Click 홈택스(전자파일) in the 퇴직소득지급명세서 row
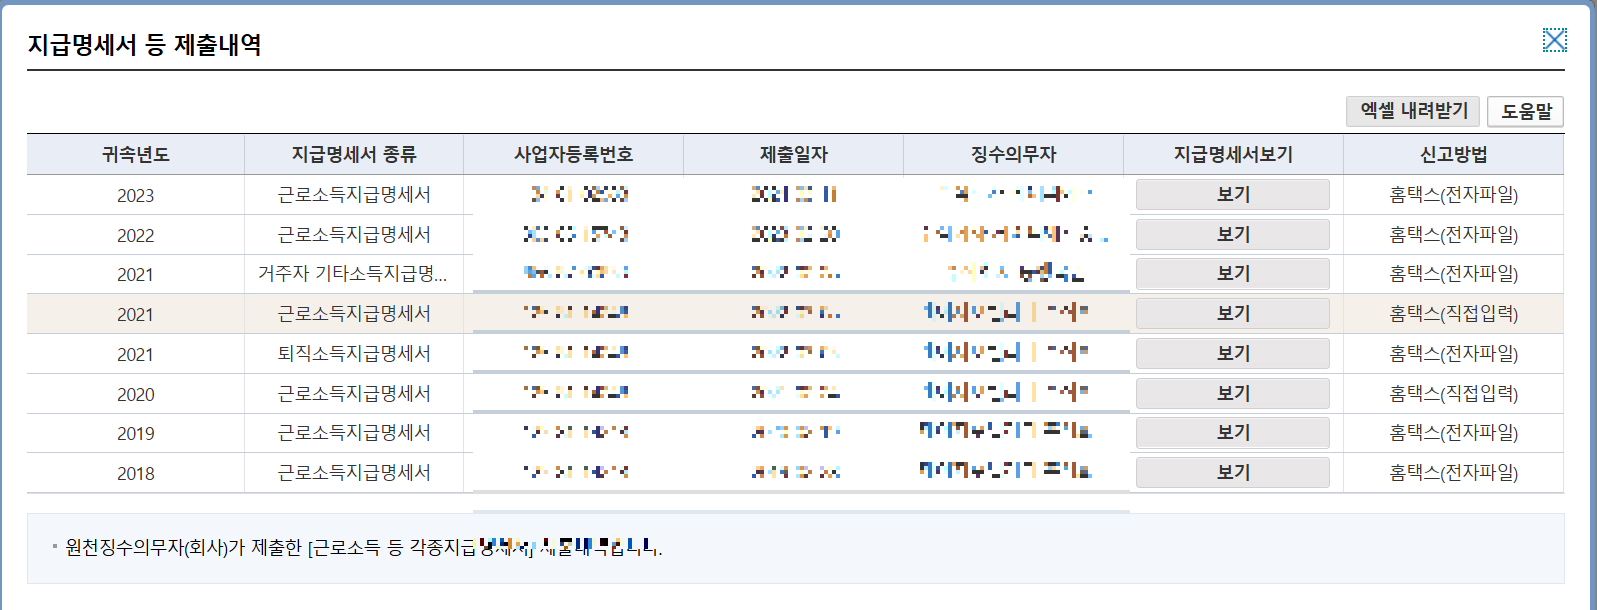Viewport: 1597px width, 610px height. point(1454,354)
